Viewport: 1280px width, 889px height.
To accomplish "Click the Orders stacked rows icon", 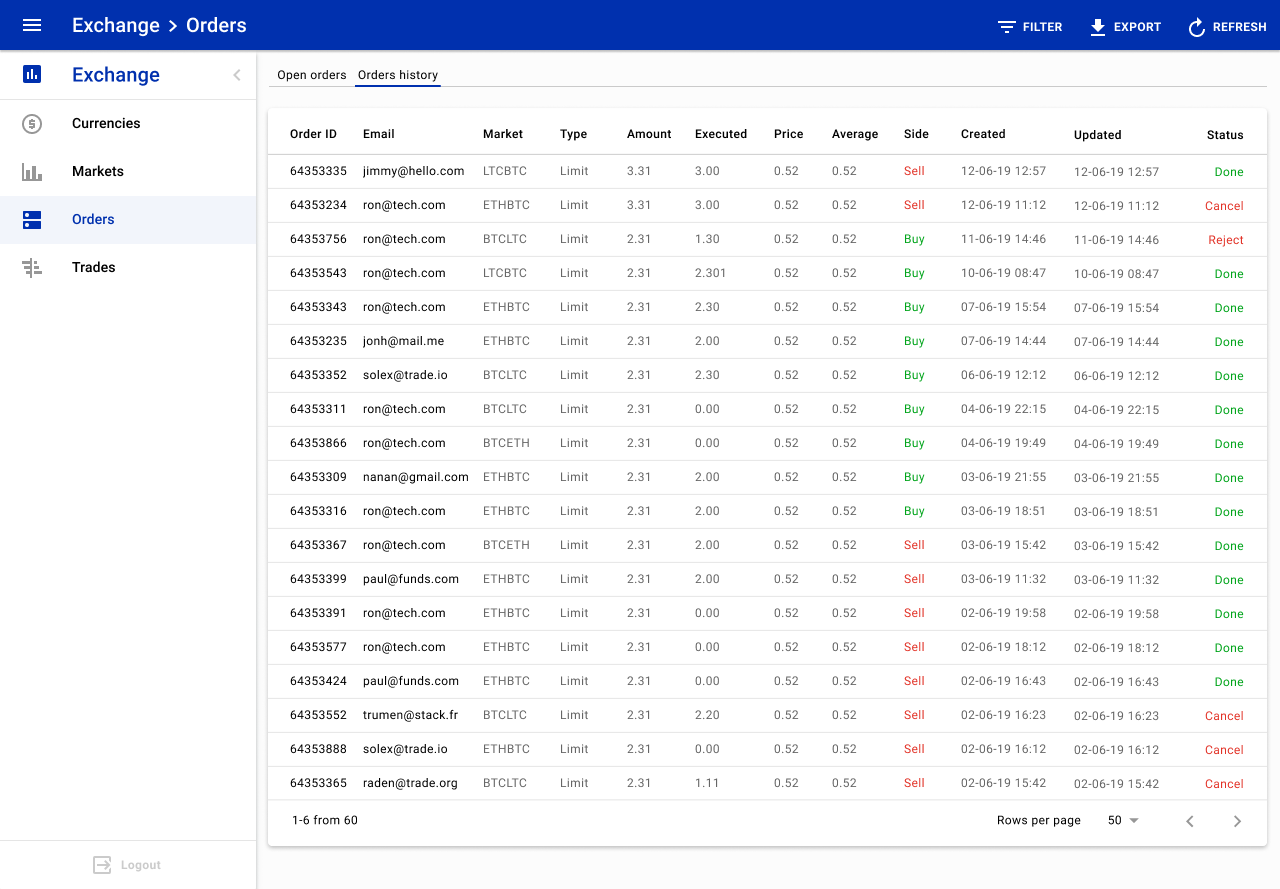I will pyautogui.click(x=32, y=220).
